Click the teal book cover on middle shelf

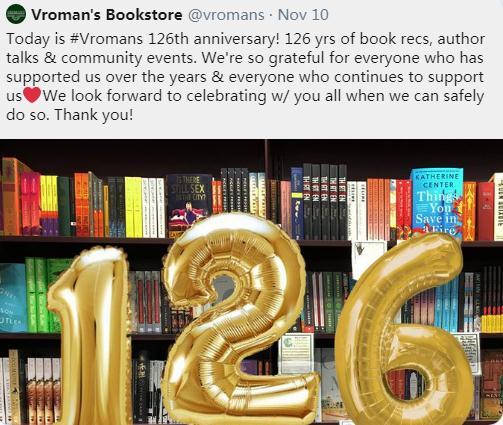(x=13, y=298)
